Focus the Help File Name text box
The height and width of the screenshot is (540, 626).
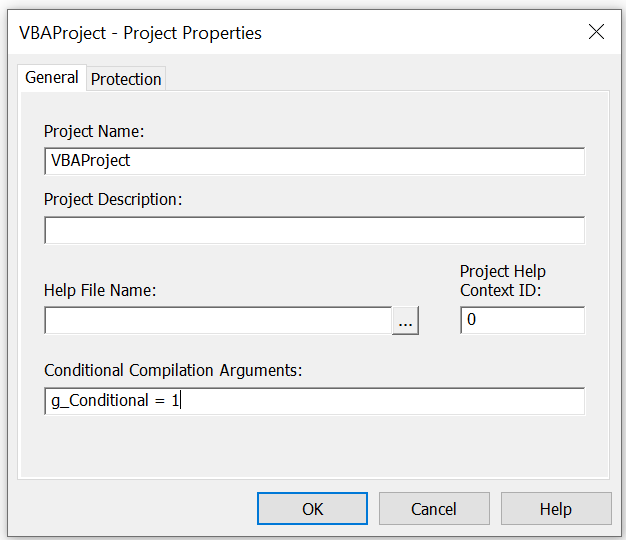(218, 320)
